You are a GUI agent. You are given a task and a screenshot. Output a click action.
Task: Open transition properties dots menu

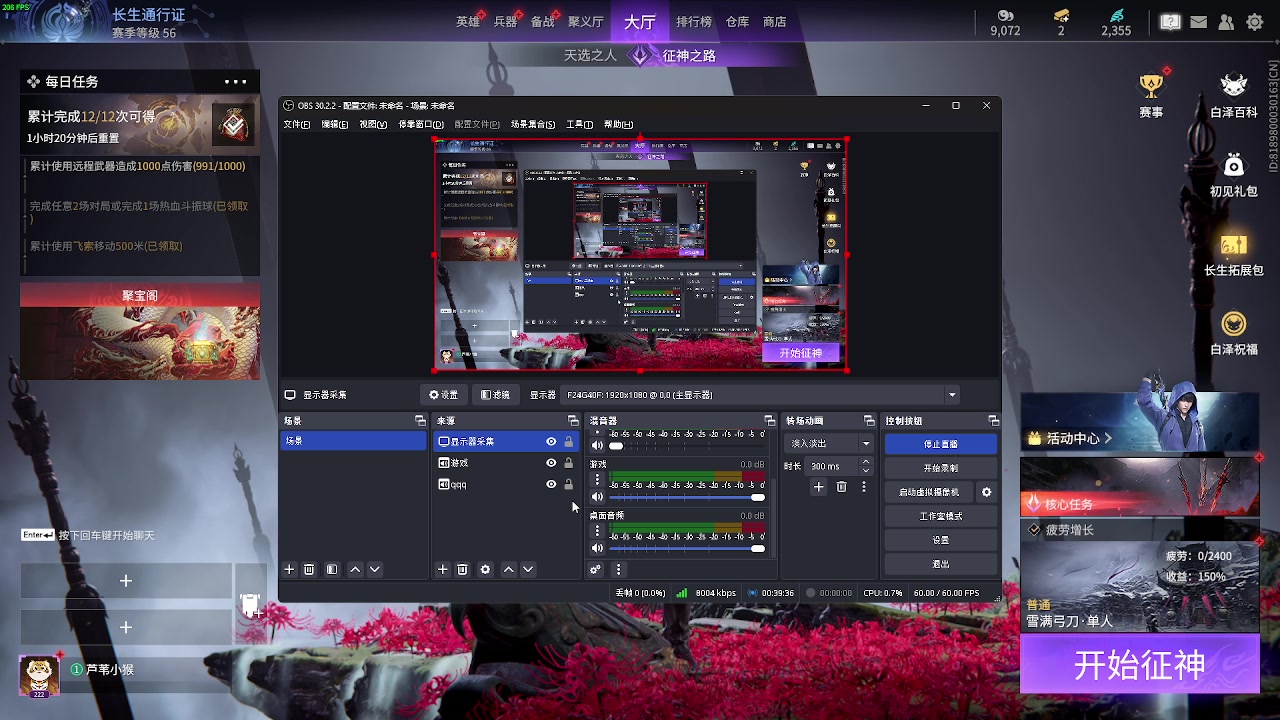pos(864,487)
